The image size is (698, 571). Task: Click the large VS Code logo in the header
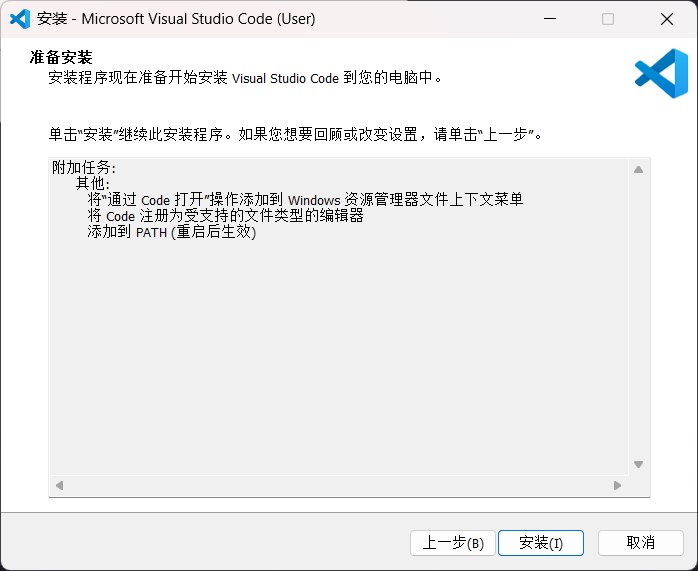(x=661, y=73)
